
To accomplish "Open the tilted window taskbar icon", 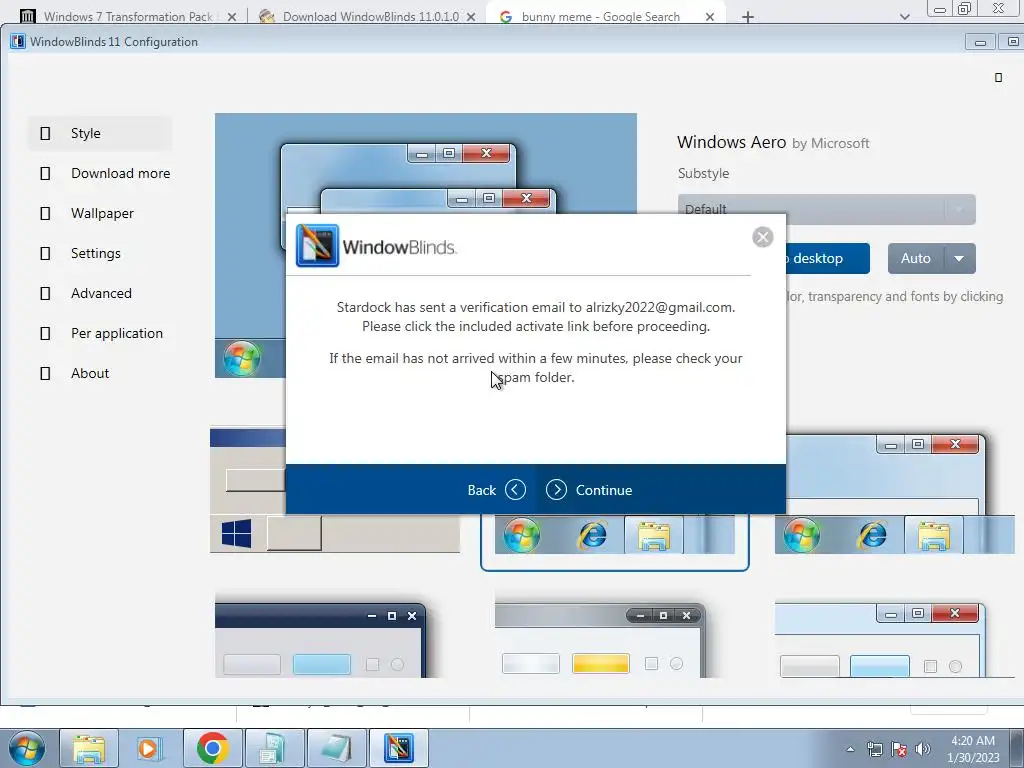I will (336, 748).
